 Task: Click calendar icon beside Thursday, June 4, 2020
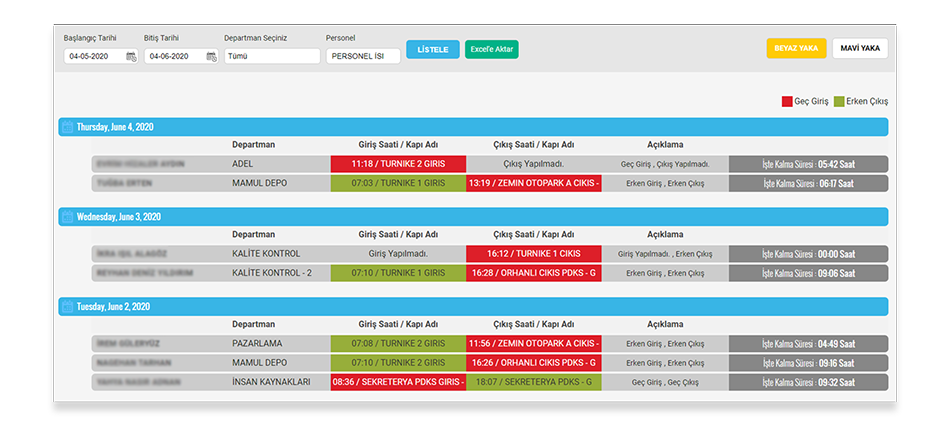67,127
